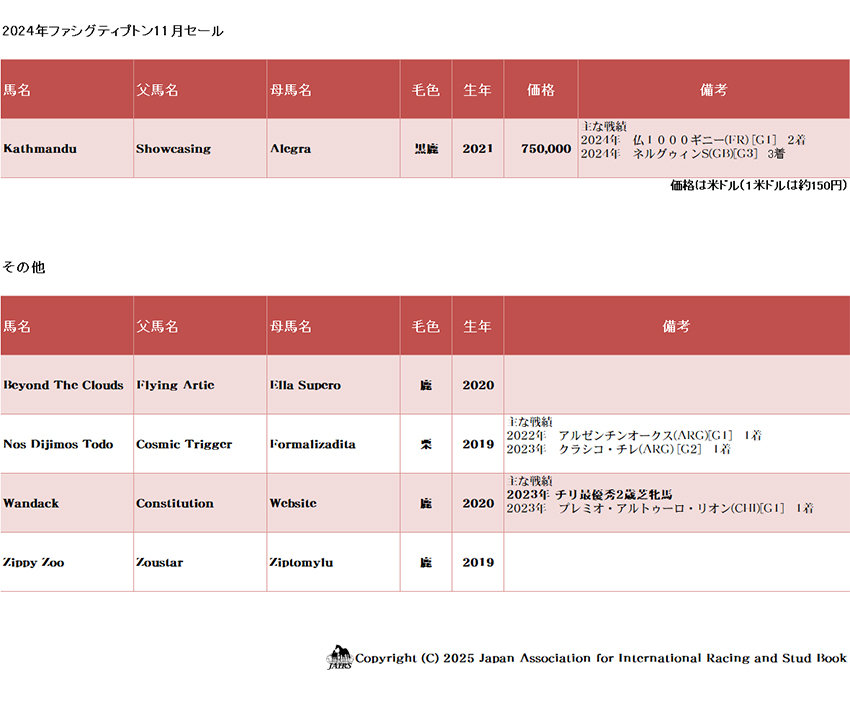Image resolution: width=850 pixels, height=710 pixels.
Task: Click dam name Ziptomylu
Action: (301, 562)
